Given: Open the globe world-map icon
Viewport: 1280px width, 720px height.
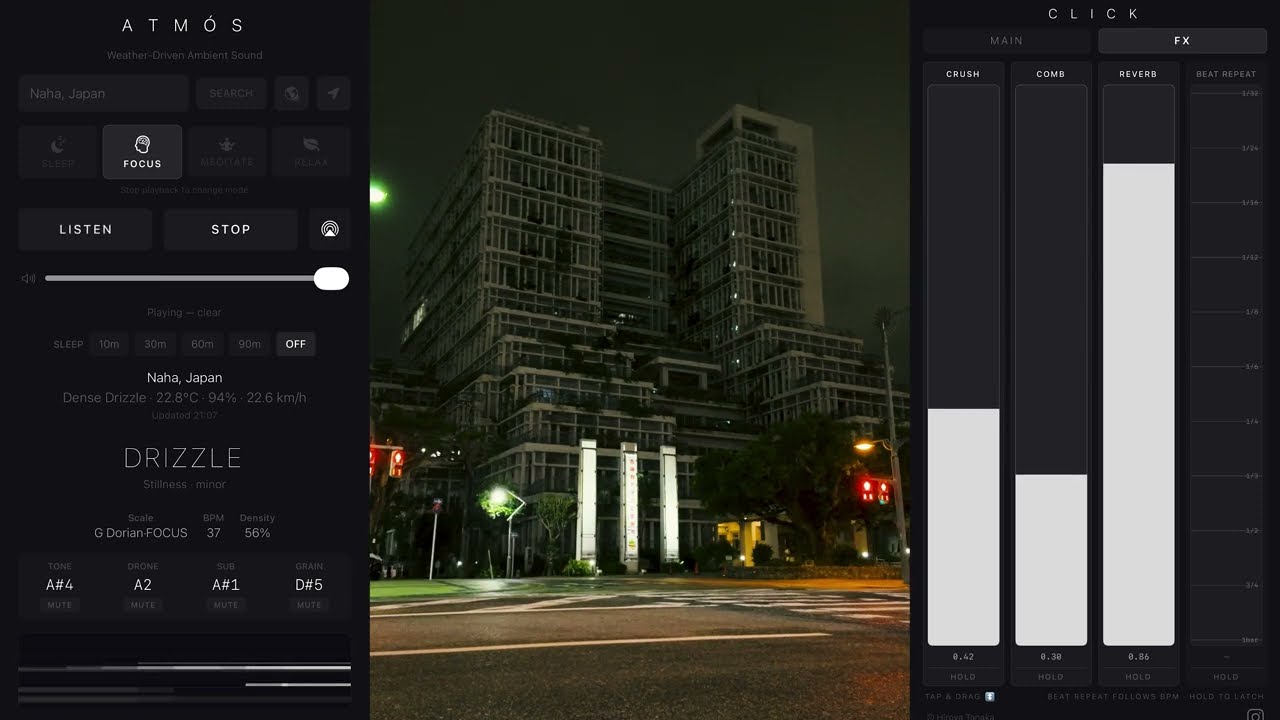Looking at the screenshot, I should point(291,93).
